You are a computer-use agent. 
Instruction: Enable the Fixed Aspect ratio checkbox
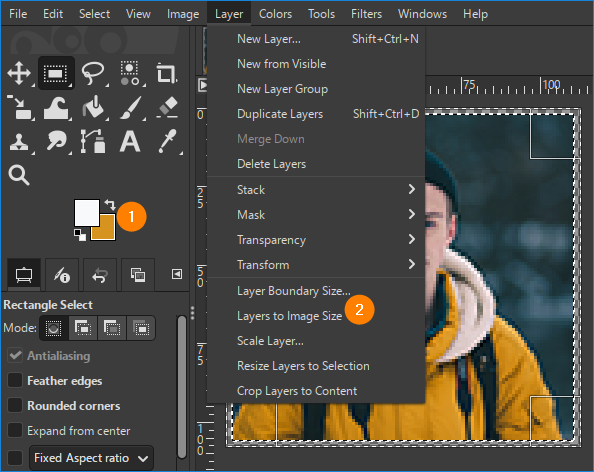15,458
